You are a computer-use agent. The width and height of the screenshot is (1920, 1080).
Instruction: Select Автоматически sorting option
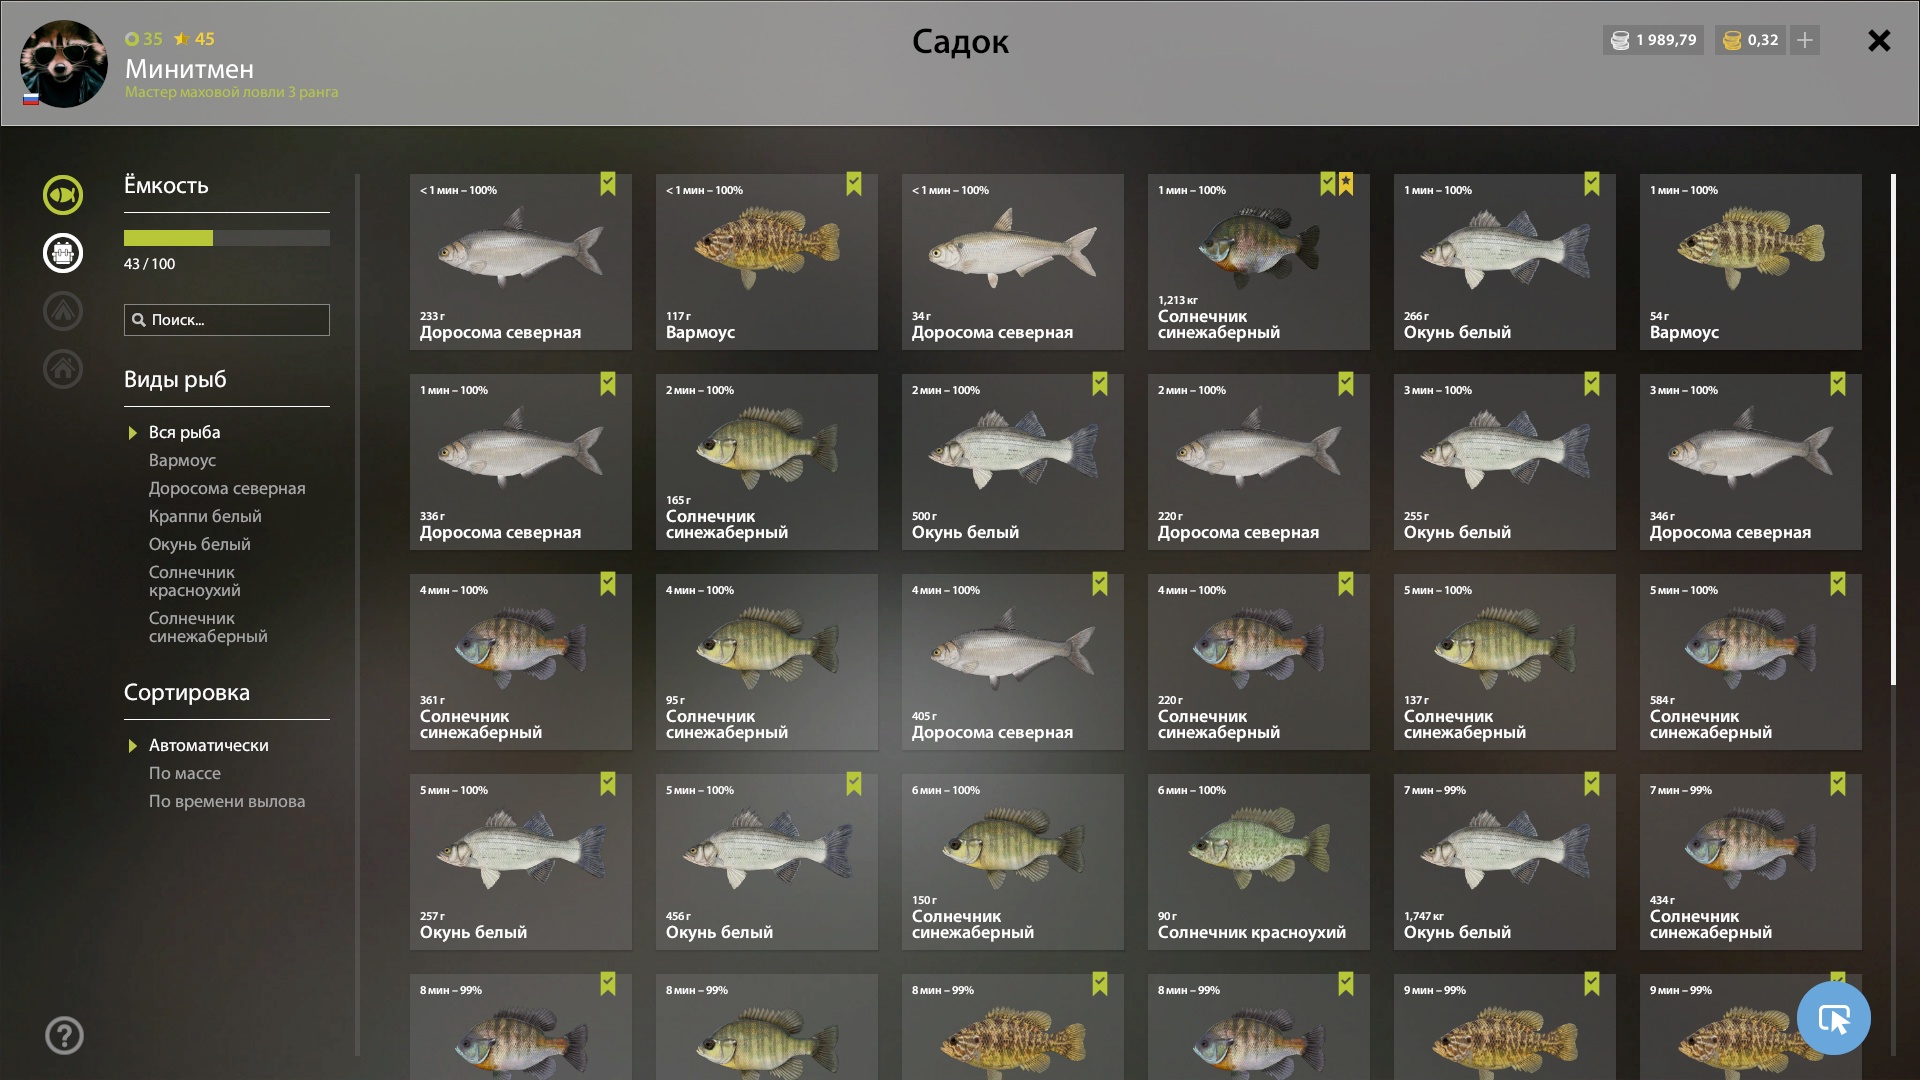click(209, 745)
